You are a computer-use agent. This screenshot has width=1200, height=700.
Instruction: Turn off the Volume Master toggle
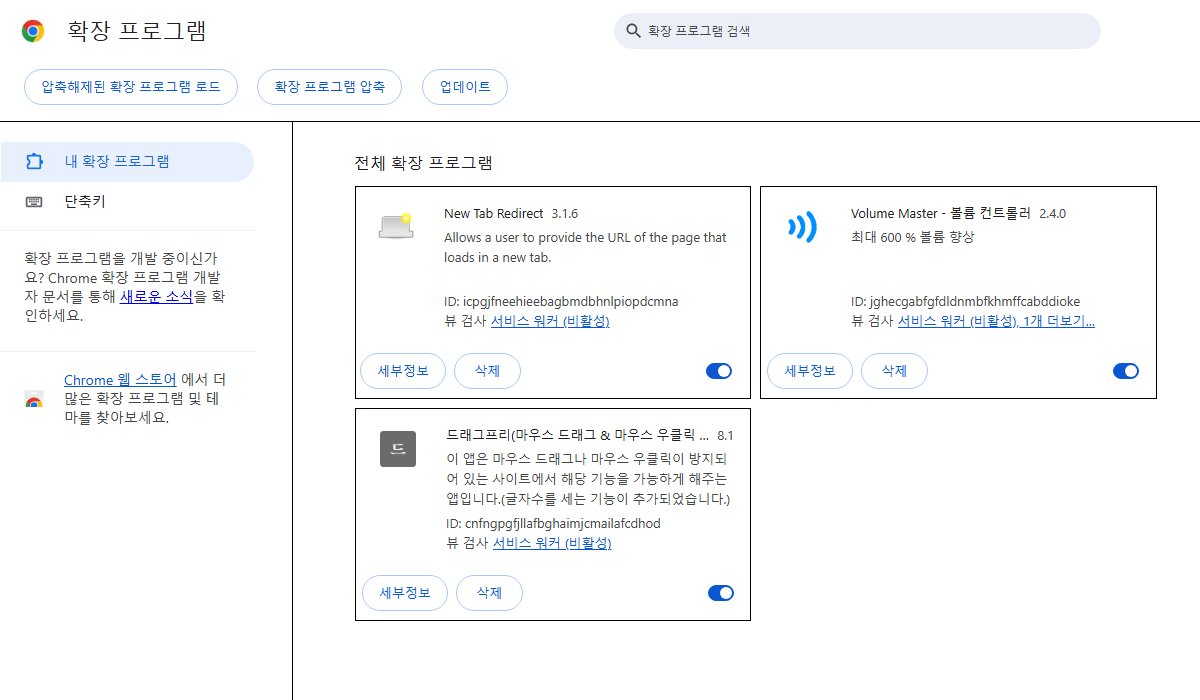pyautogui.click(x=1126, y=371)
